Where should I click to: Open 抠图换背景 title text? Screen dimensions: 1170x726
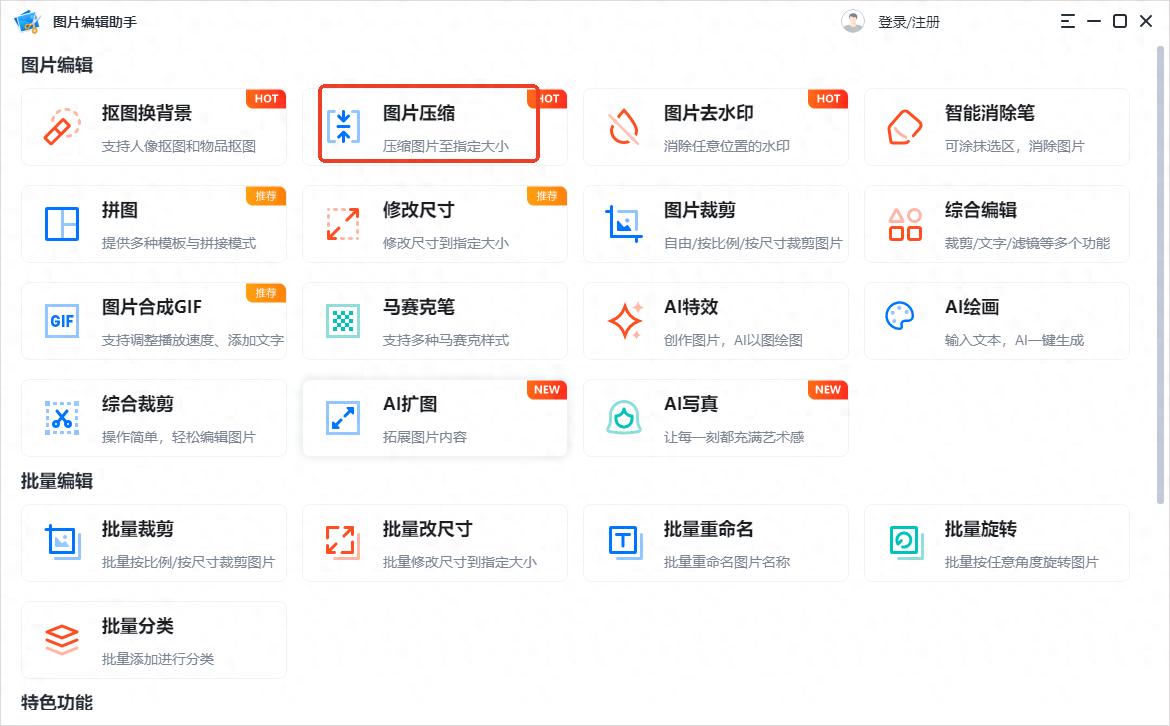[x=147, y=113]
